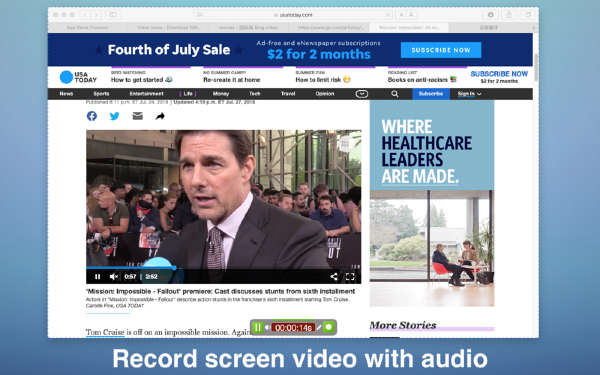Open the recorder bar pencil annotate tool

point(319,327)
